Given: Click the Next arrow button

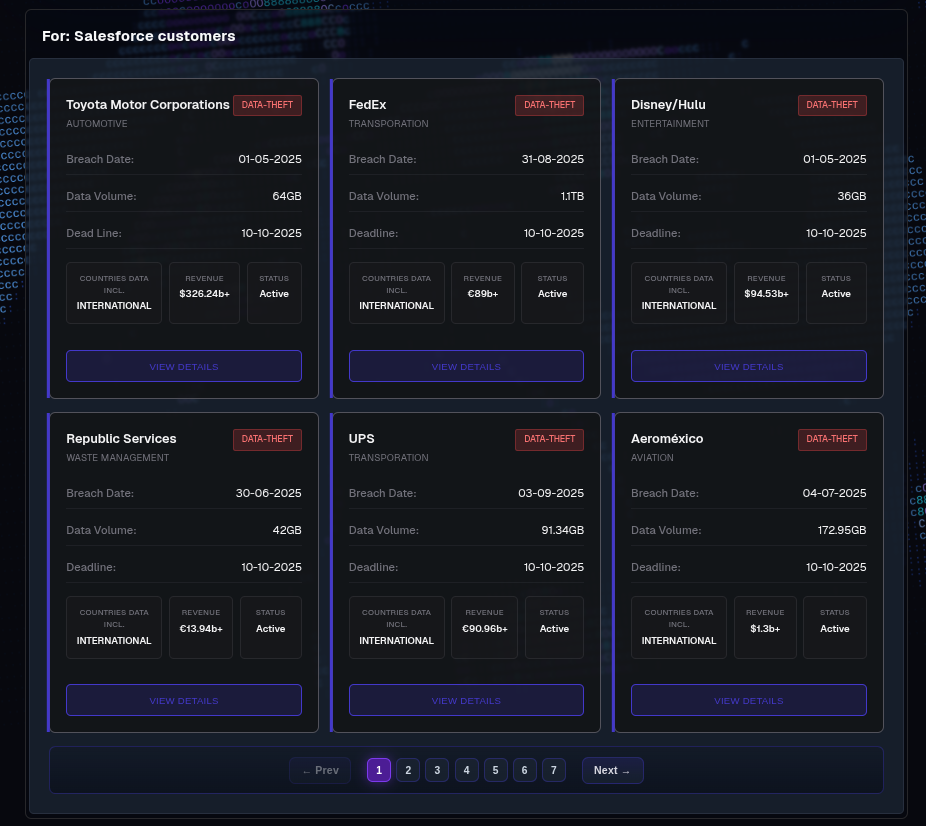Looking at the screenshot, I should point(612,770).
